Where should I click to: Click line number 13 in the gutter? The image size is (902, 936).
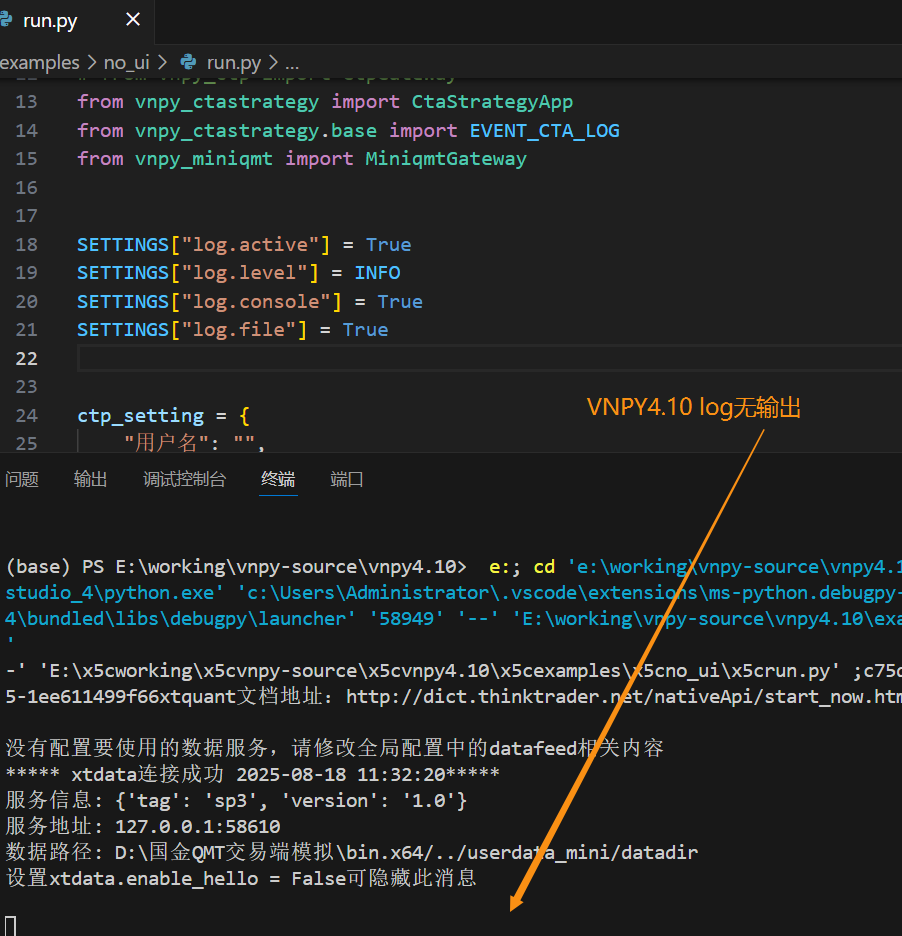(x=26, y=102)
